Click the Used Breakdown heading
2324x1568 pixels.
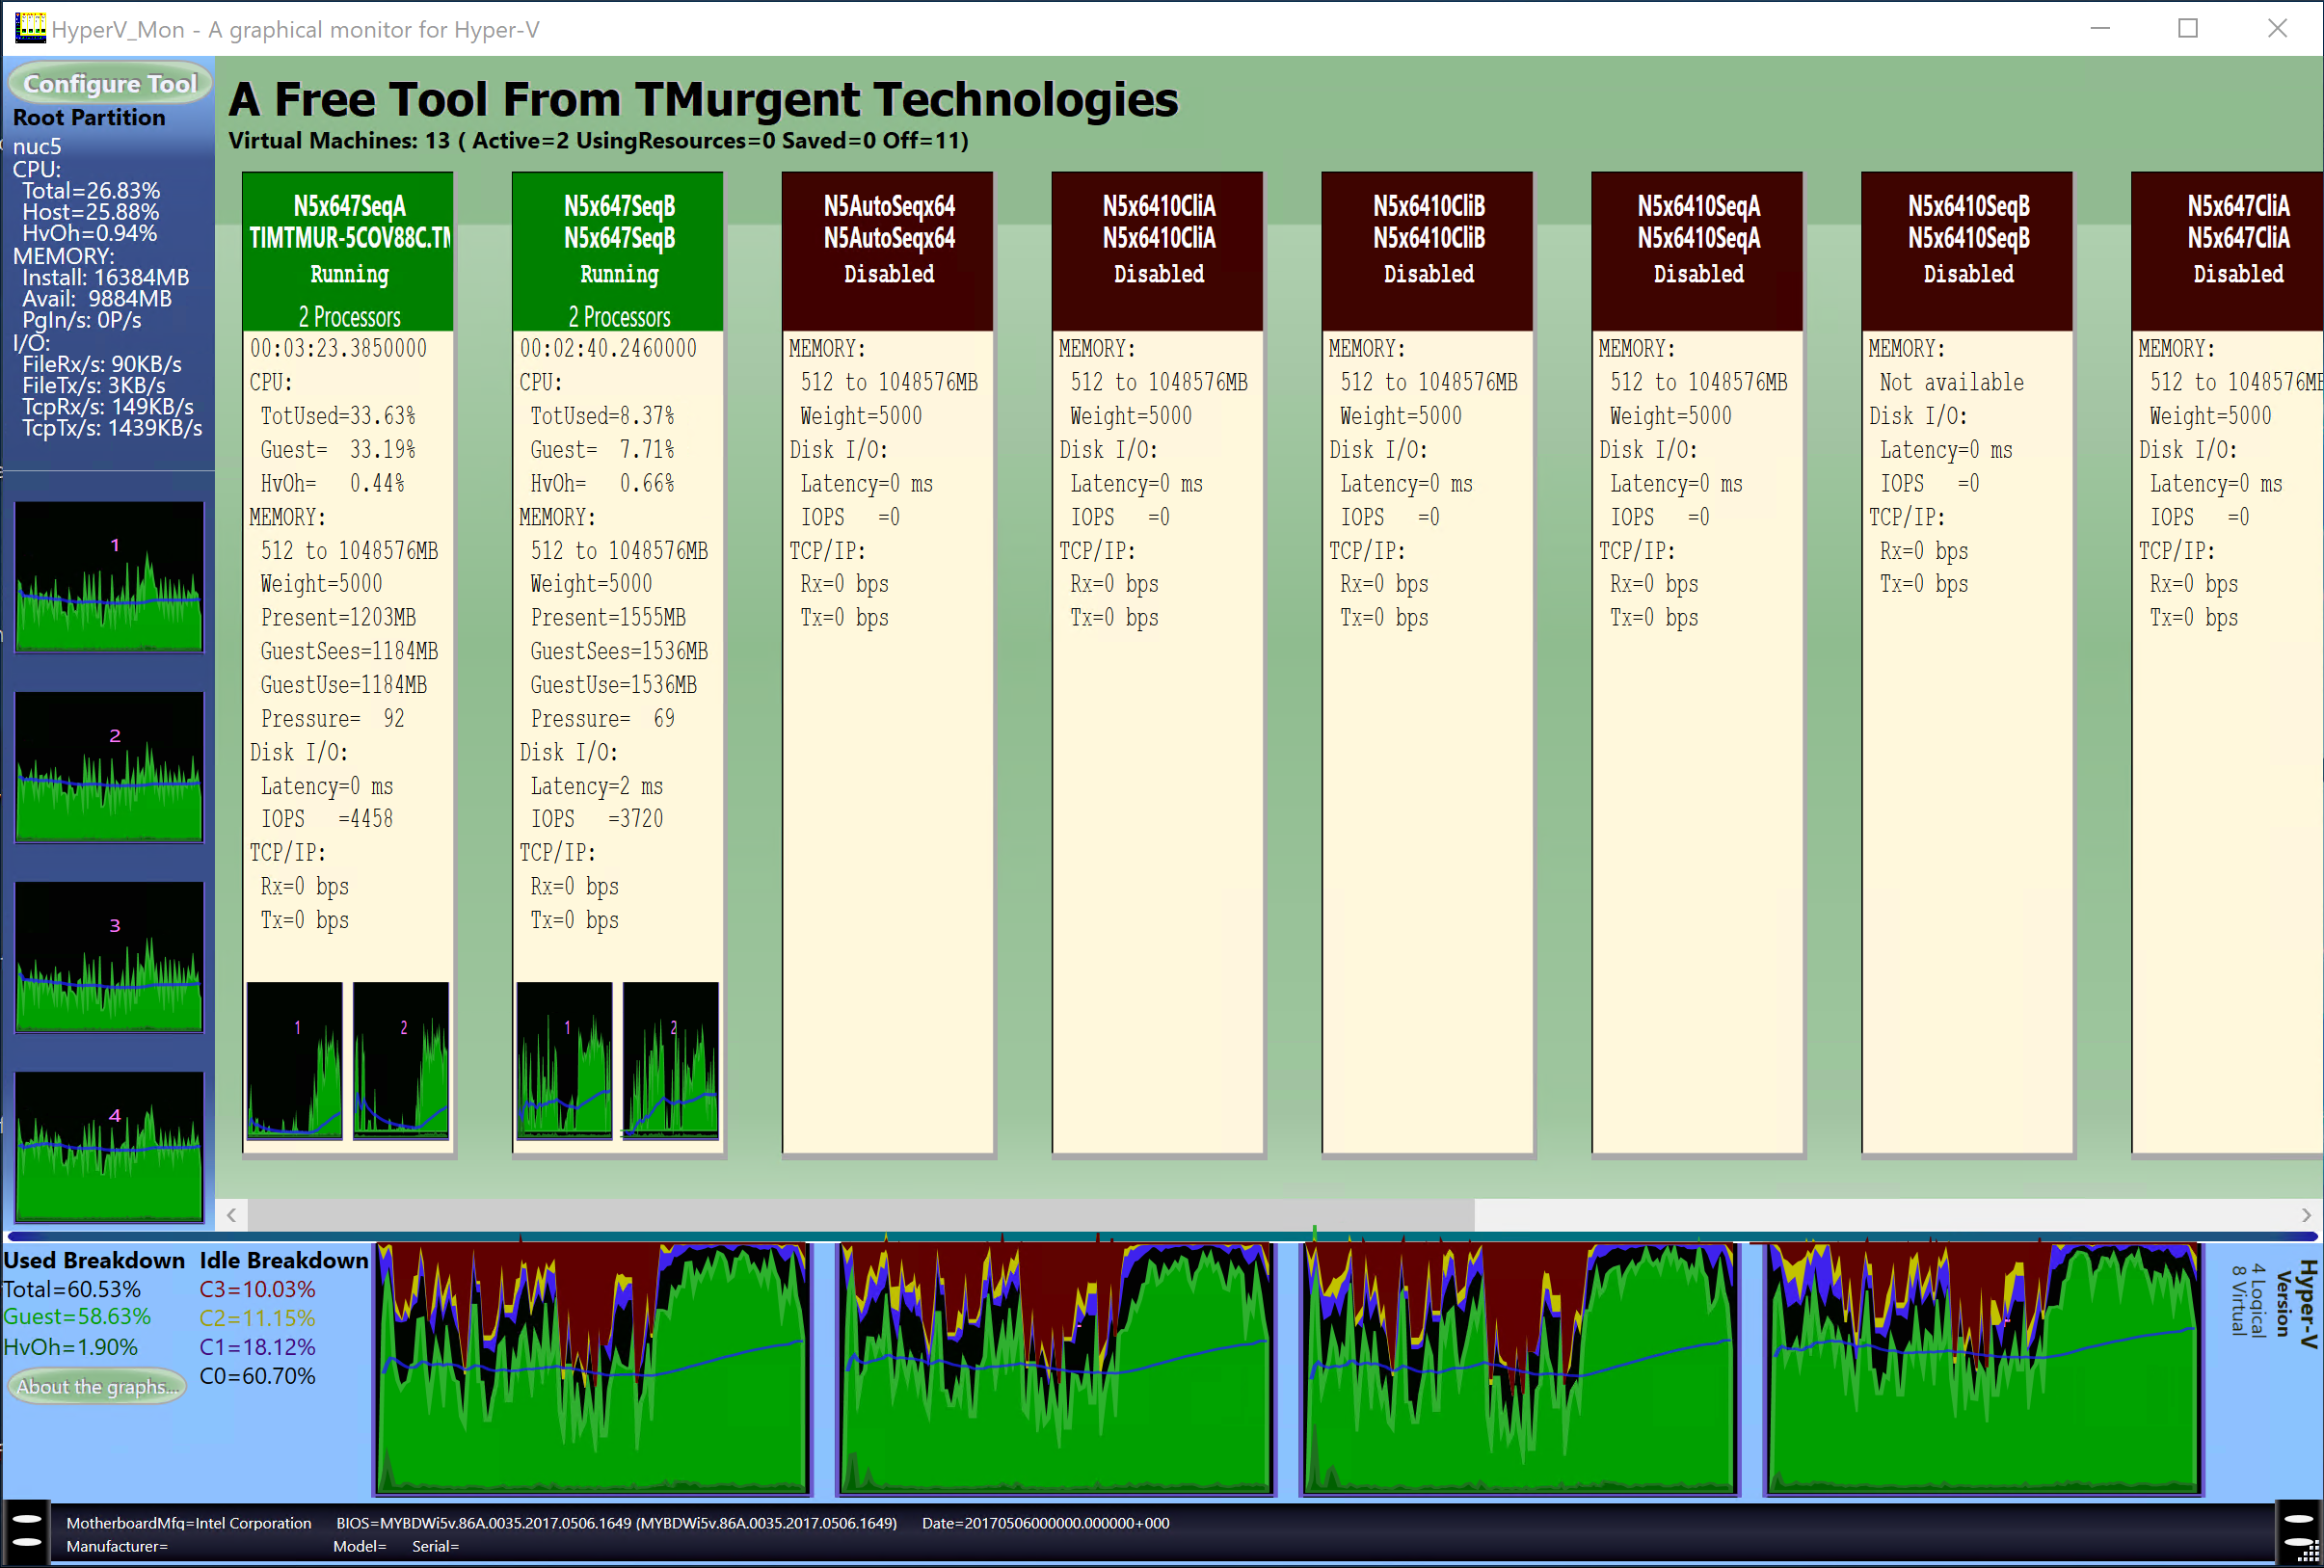tap(94, 1260)
